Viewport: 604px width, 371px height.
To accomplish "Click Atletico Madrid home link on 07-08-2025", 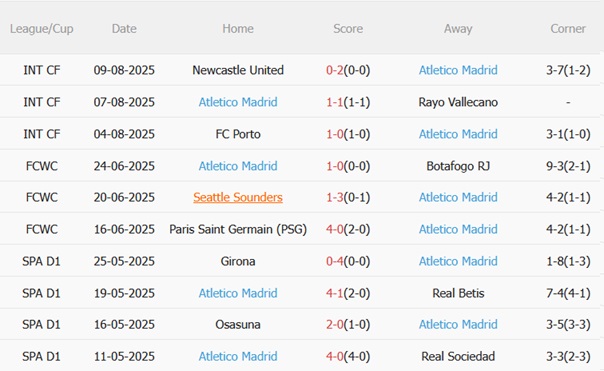I will (238, 102).
